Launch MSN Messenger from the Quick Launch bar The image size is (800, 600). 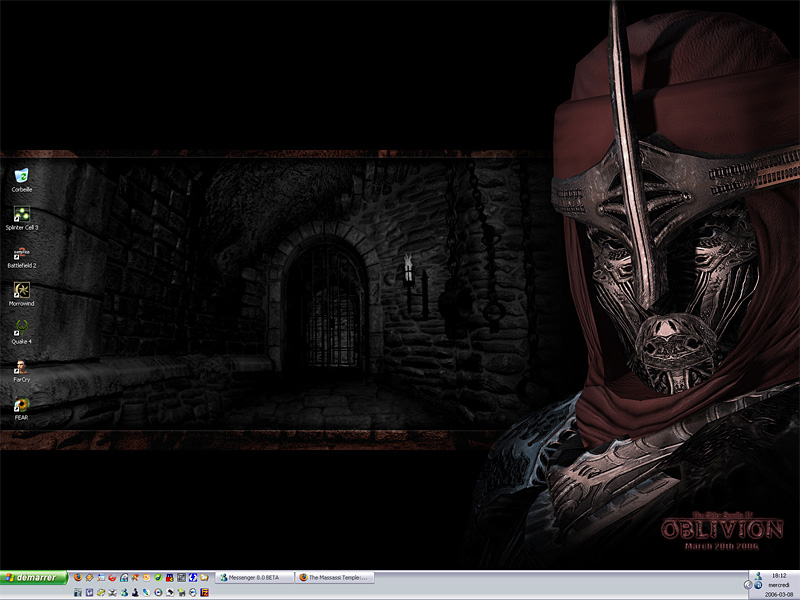pyautogui.click(x=124, y=592)
